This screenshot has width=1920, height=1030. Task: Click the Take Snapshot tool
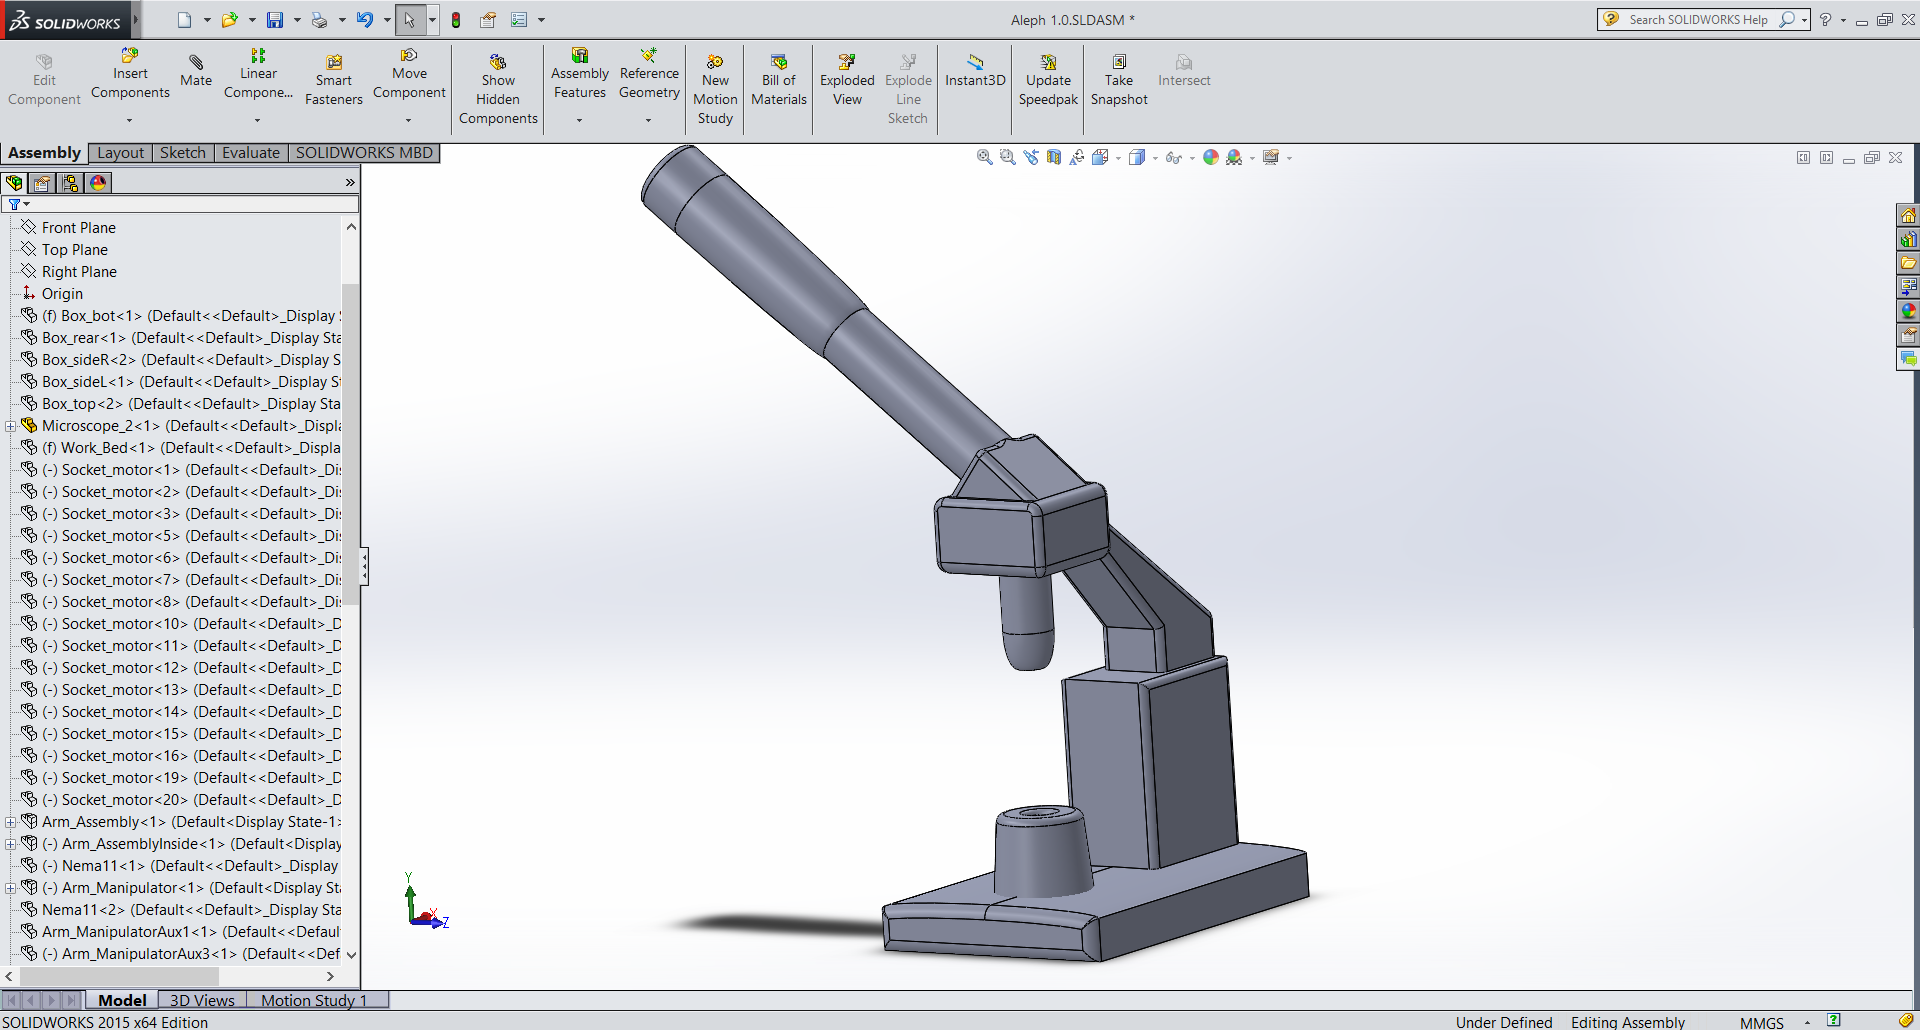click(x=1119, y=80)
